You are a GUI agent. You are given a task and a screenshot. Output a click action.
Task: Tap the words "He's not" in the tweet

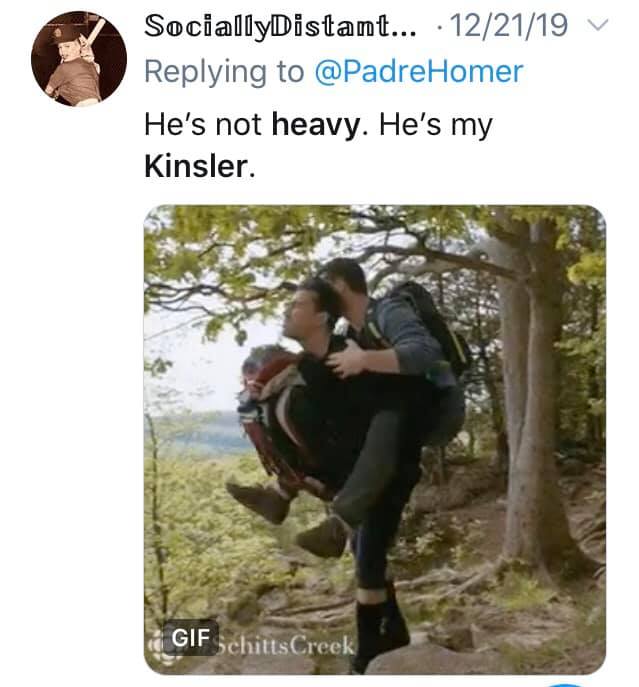204,125
